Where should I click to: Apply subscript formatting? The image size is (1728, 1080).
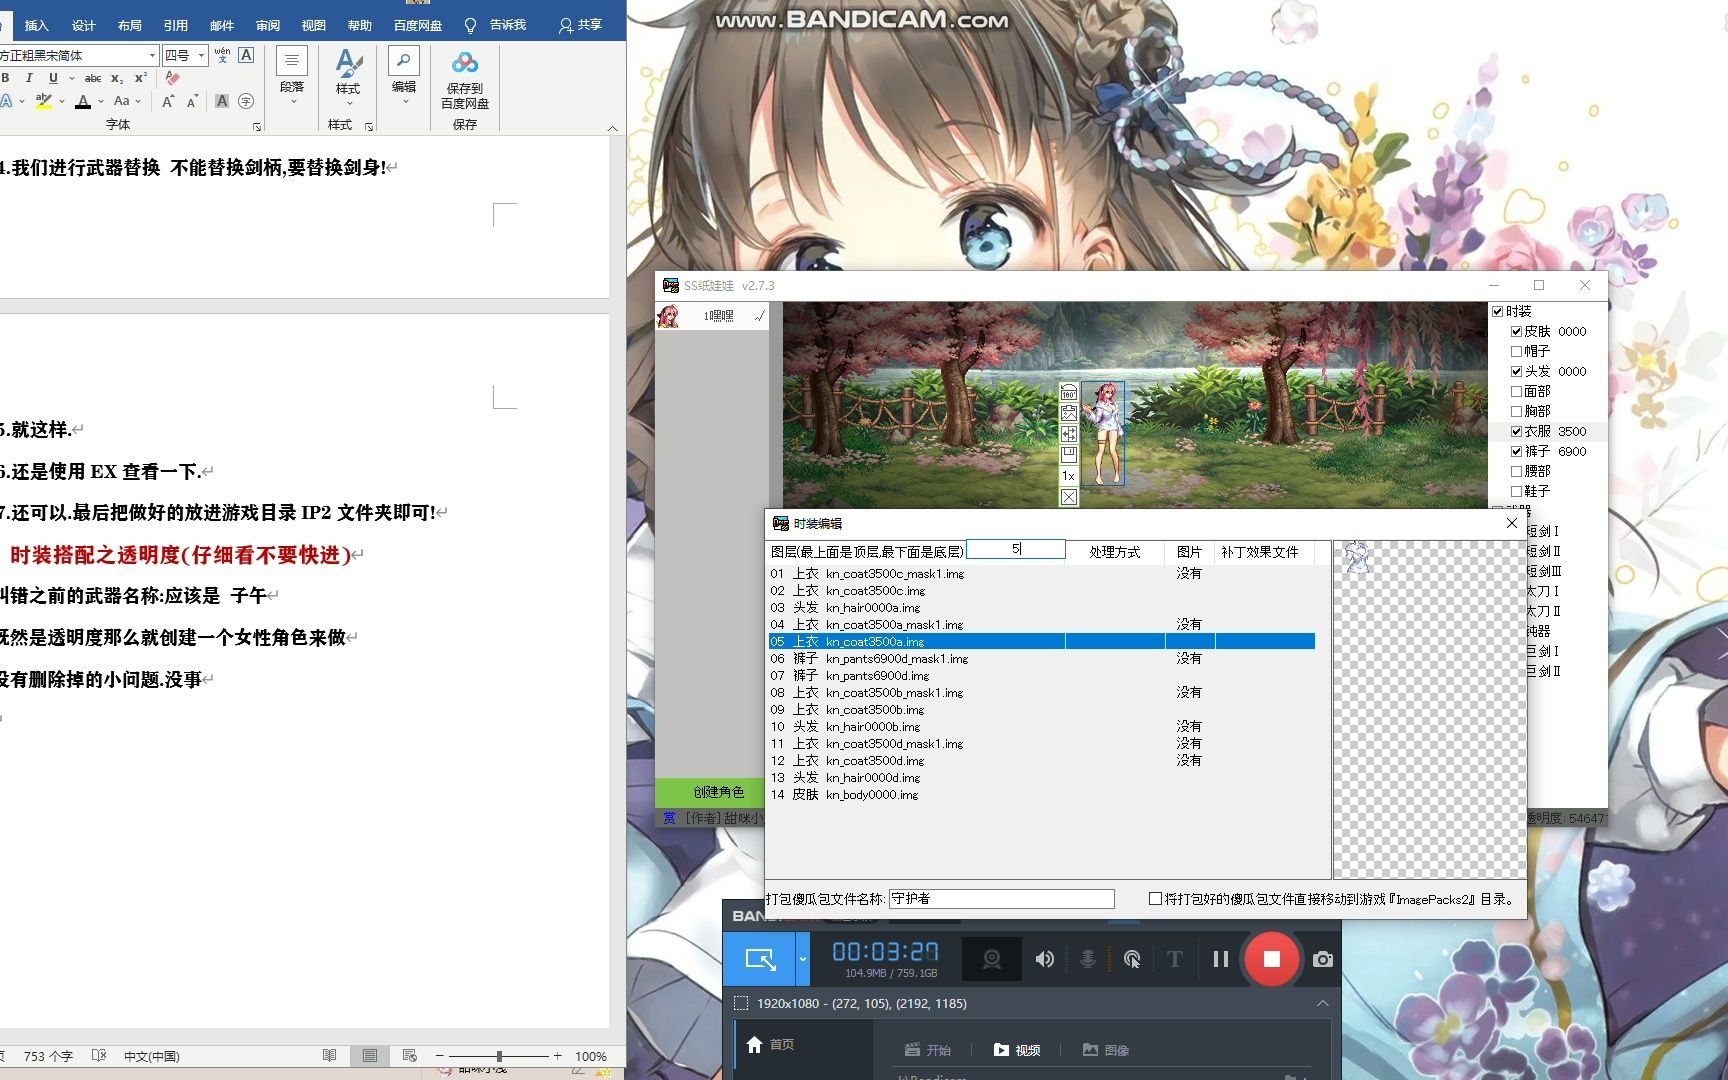117,78
